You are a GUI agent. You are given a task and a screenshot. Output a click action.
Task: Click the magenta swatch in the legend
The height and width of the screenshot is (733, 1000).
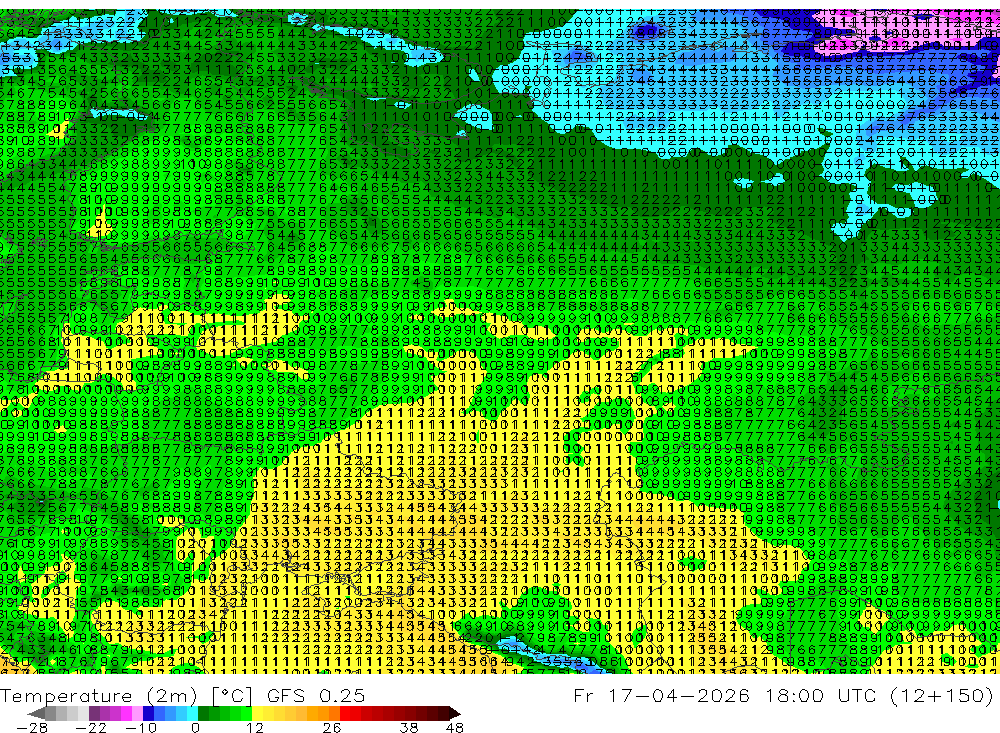coord(126,714)
